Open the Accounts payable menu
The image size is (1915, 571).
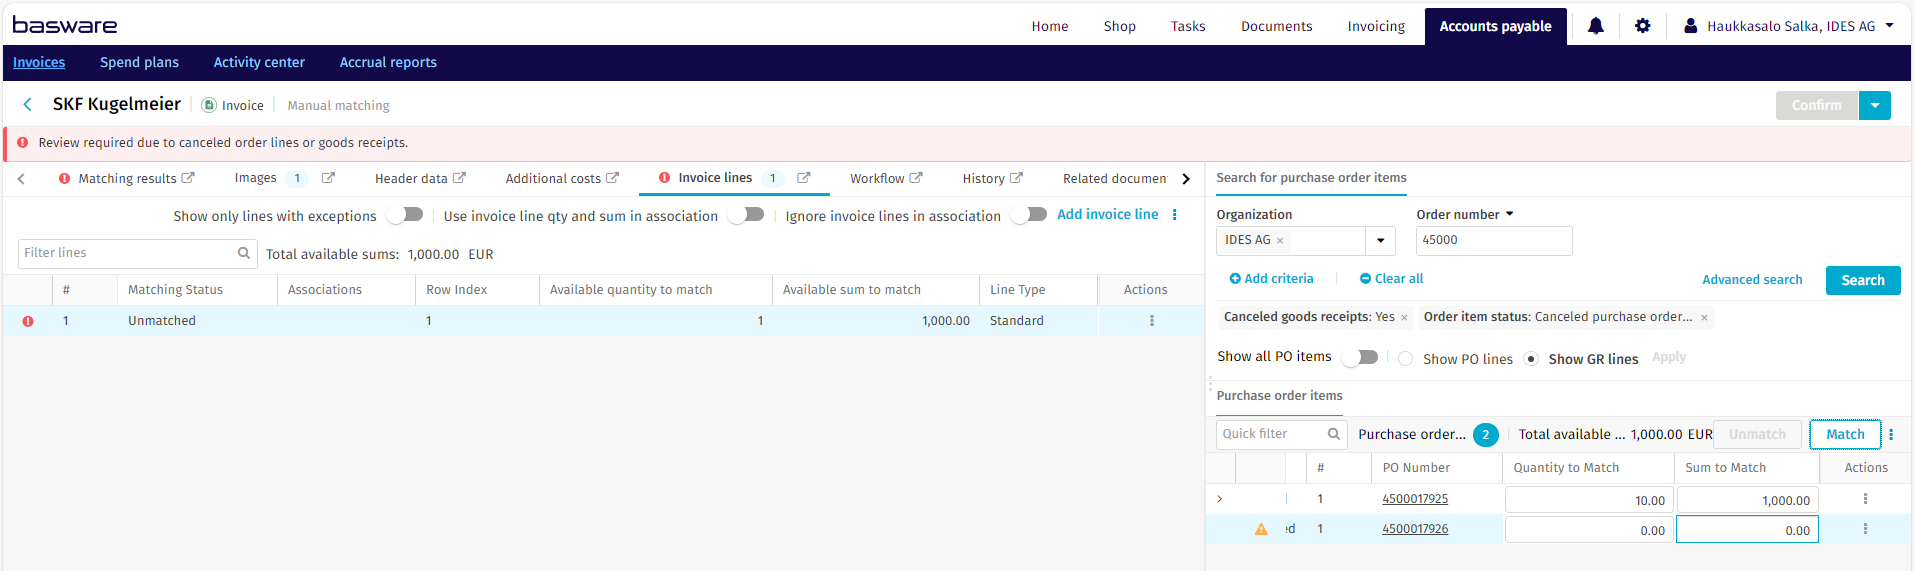[x=1495, y=26]
